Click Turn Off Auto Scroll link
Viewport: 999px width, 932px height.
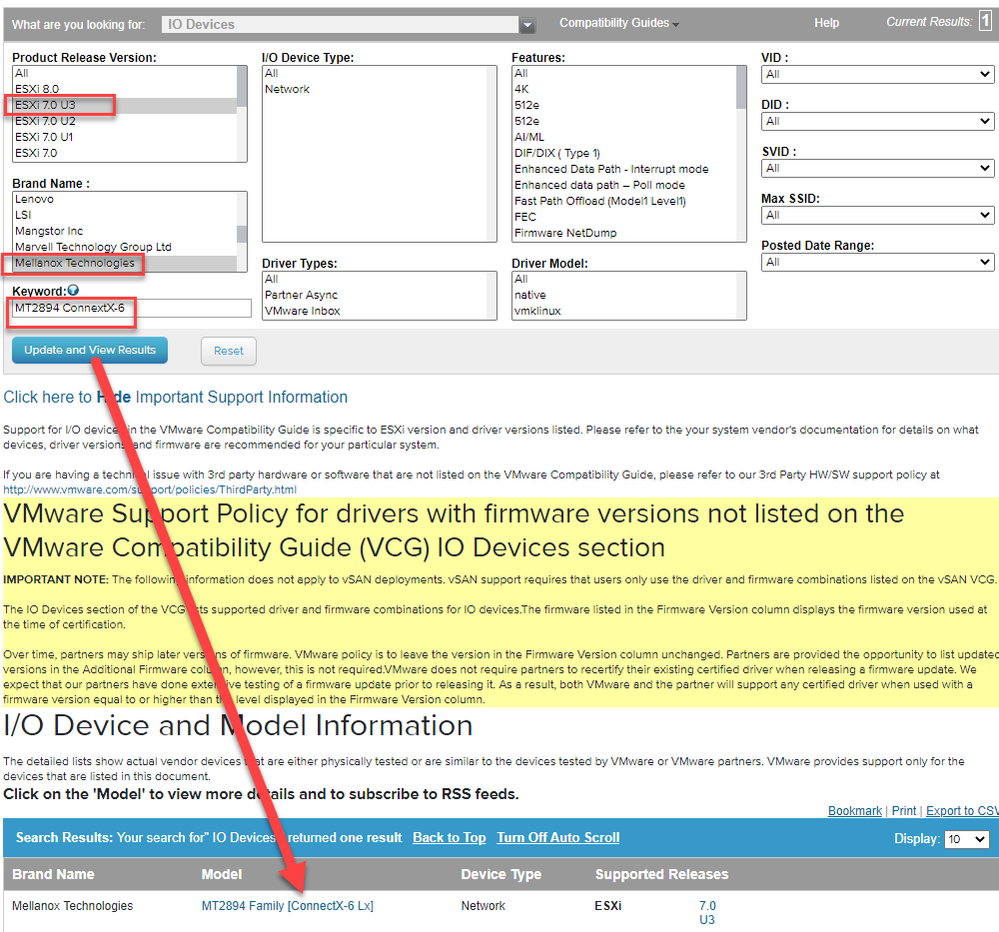click(x=558, y=837)
